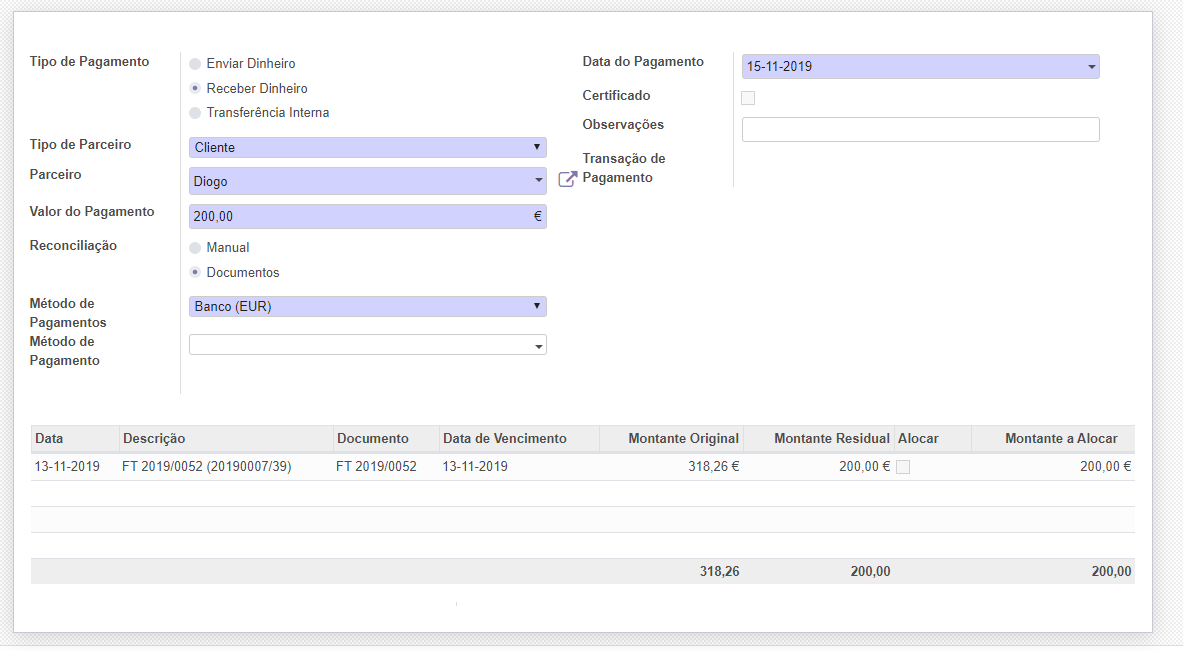This screenshot has width=1183, height=651.
Task: Select Manual reconciliation option
Action: tap(195, 248)
